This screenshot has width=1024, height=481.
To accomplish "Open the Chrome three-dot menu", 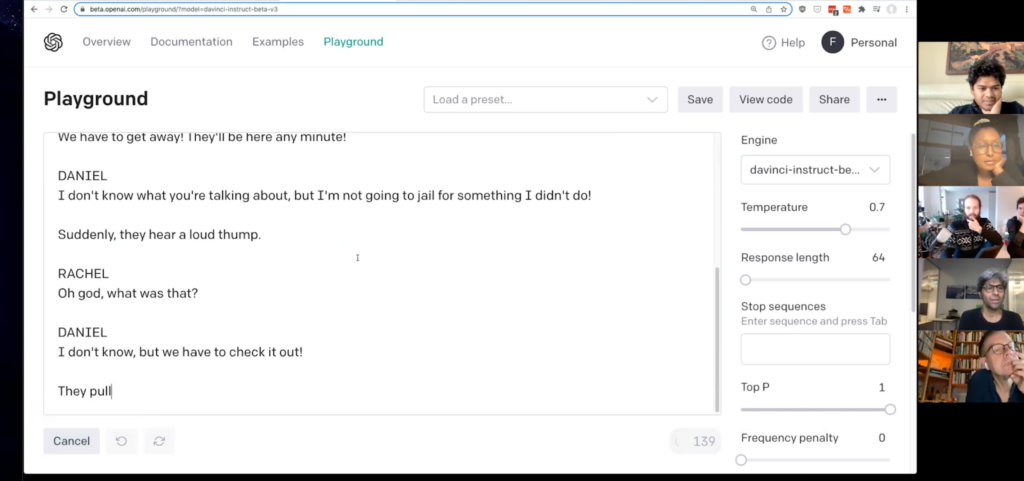I will (906, 9).
